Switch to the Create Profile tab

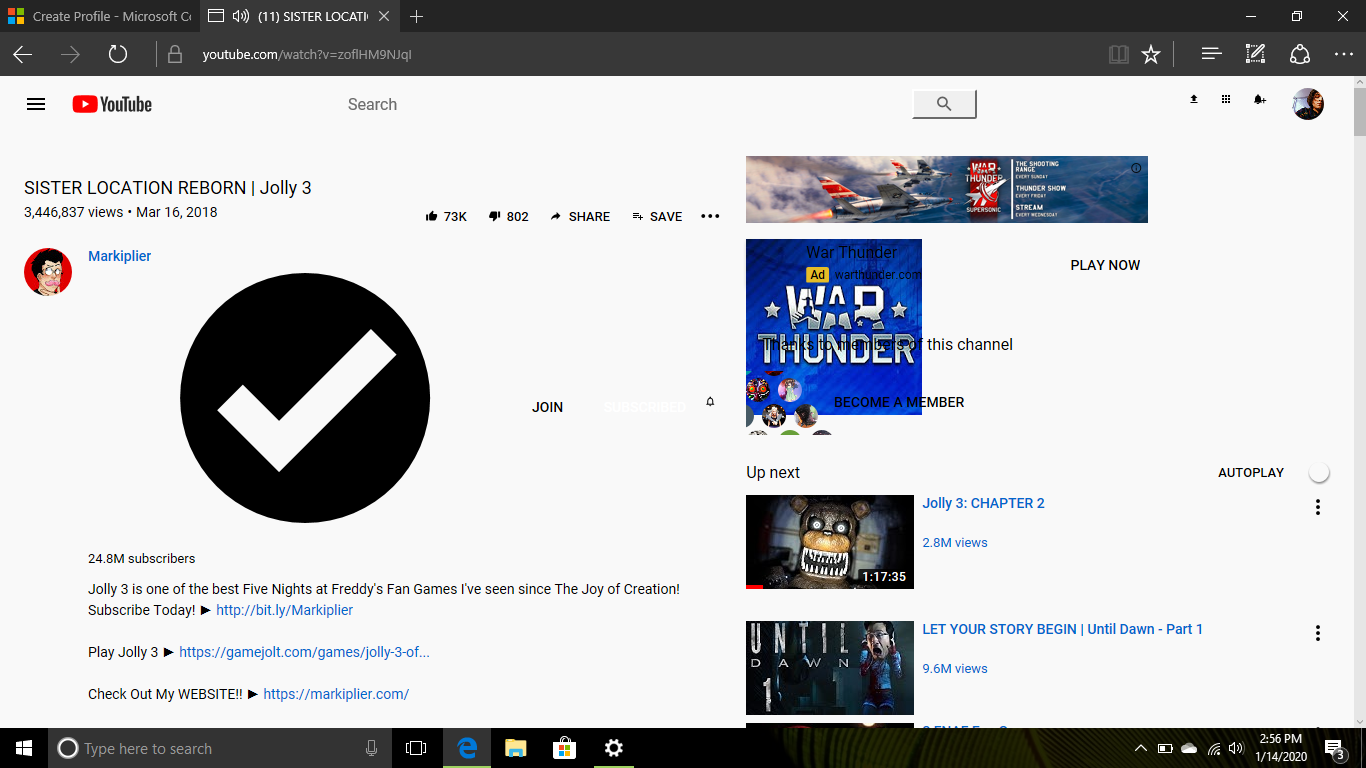pos(99,16)
